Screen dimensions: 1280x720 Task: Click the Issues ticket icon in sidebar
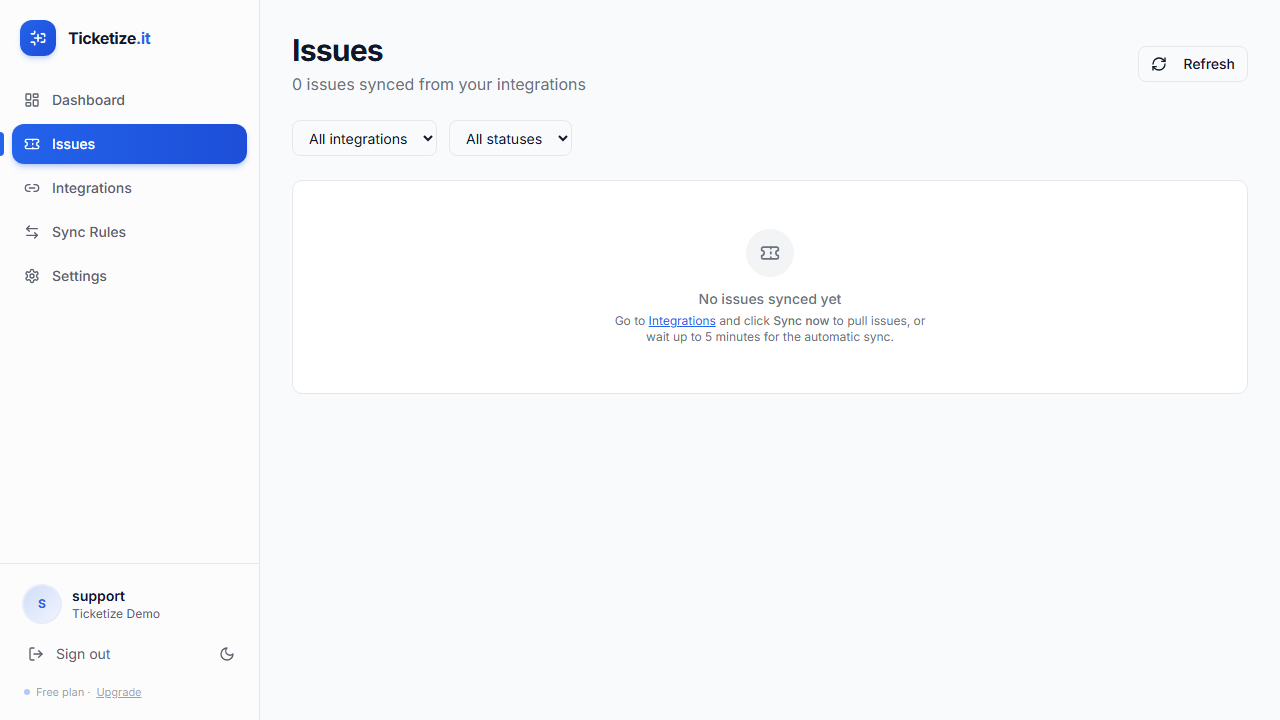point(32,144)
